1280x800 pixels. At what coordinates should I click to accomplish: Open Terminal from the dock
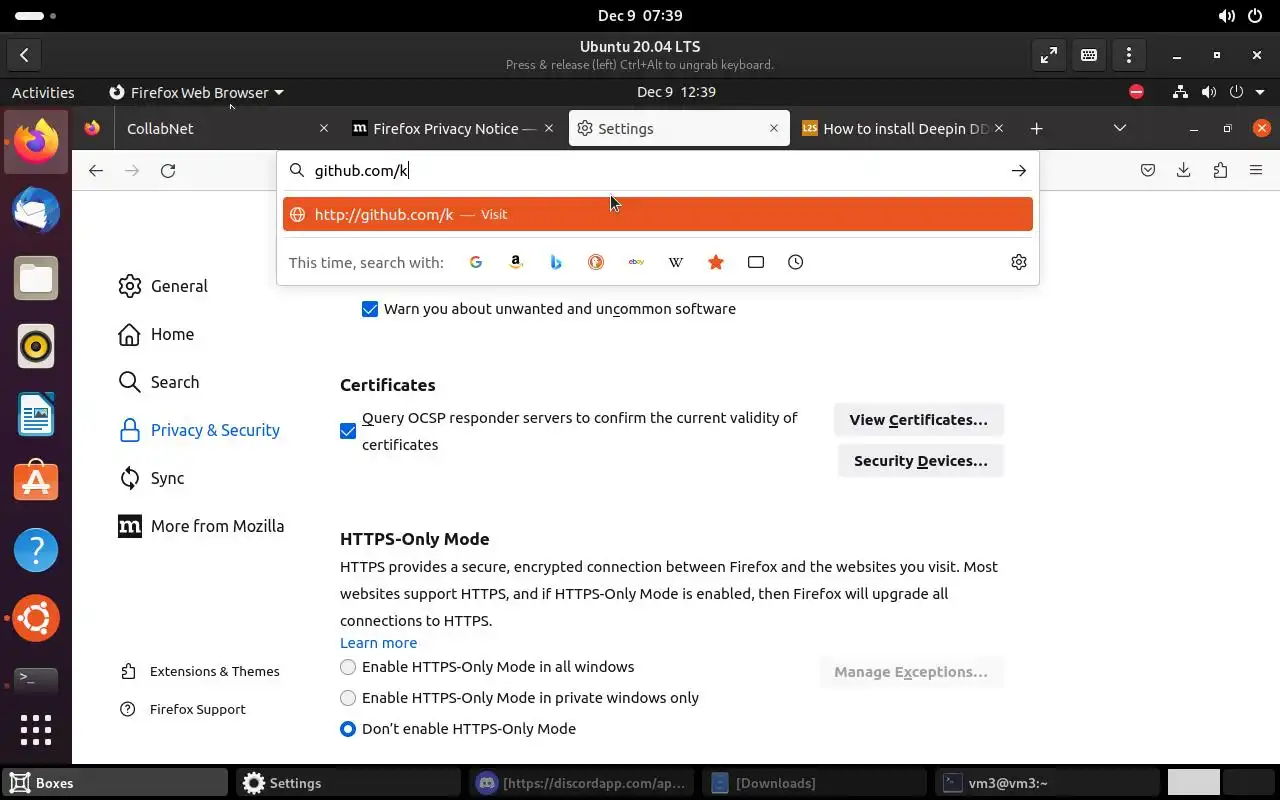[36, 680]
